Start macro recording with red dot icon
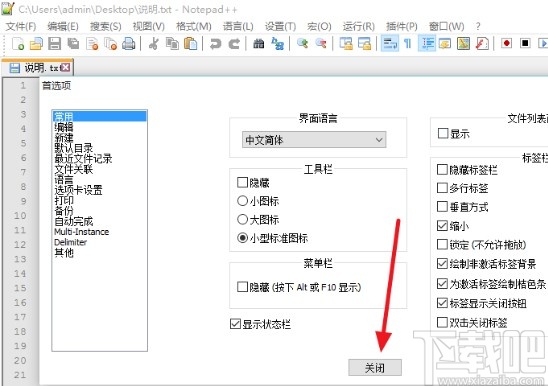This screenshot has width=548, height=386. coord(506,44)
